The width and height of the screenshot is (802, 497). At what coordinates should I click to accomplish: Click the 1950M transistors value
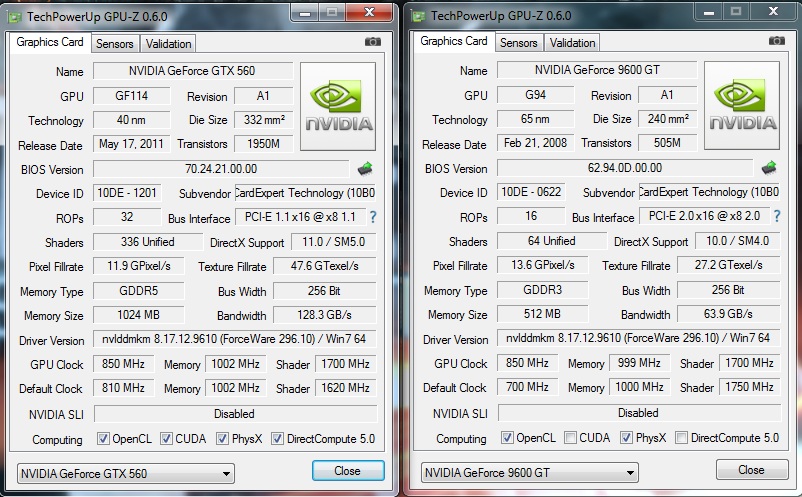click(263, 144)
